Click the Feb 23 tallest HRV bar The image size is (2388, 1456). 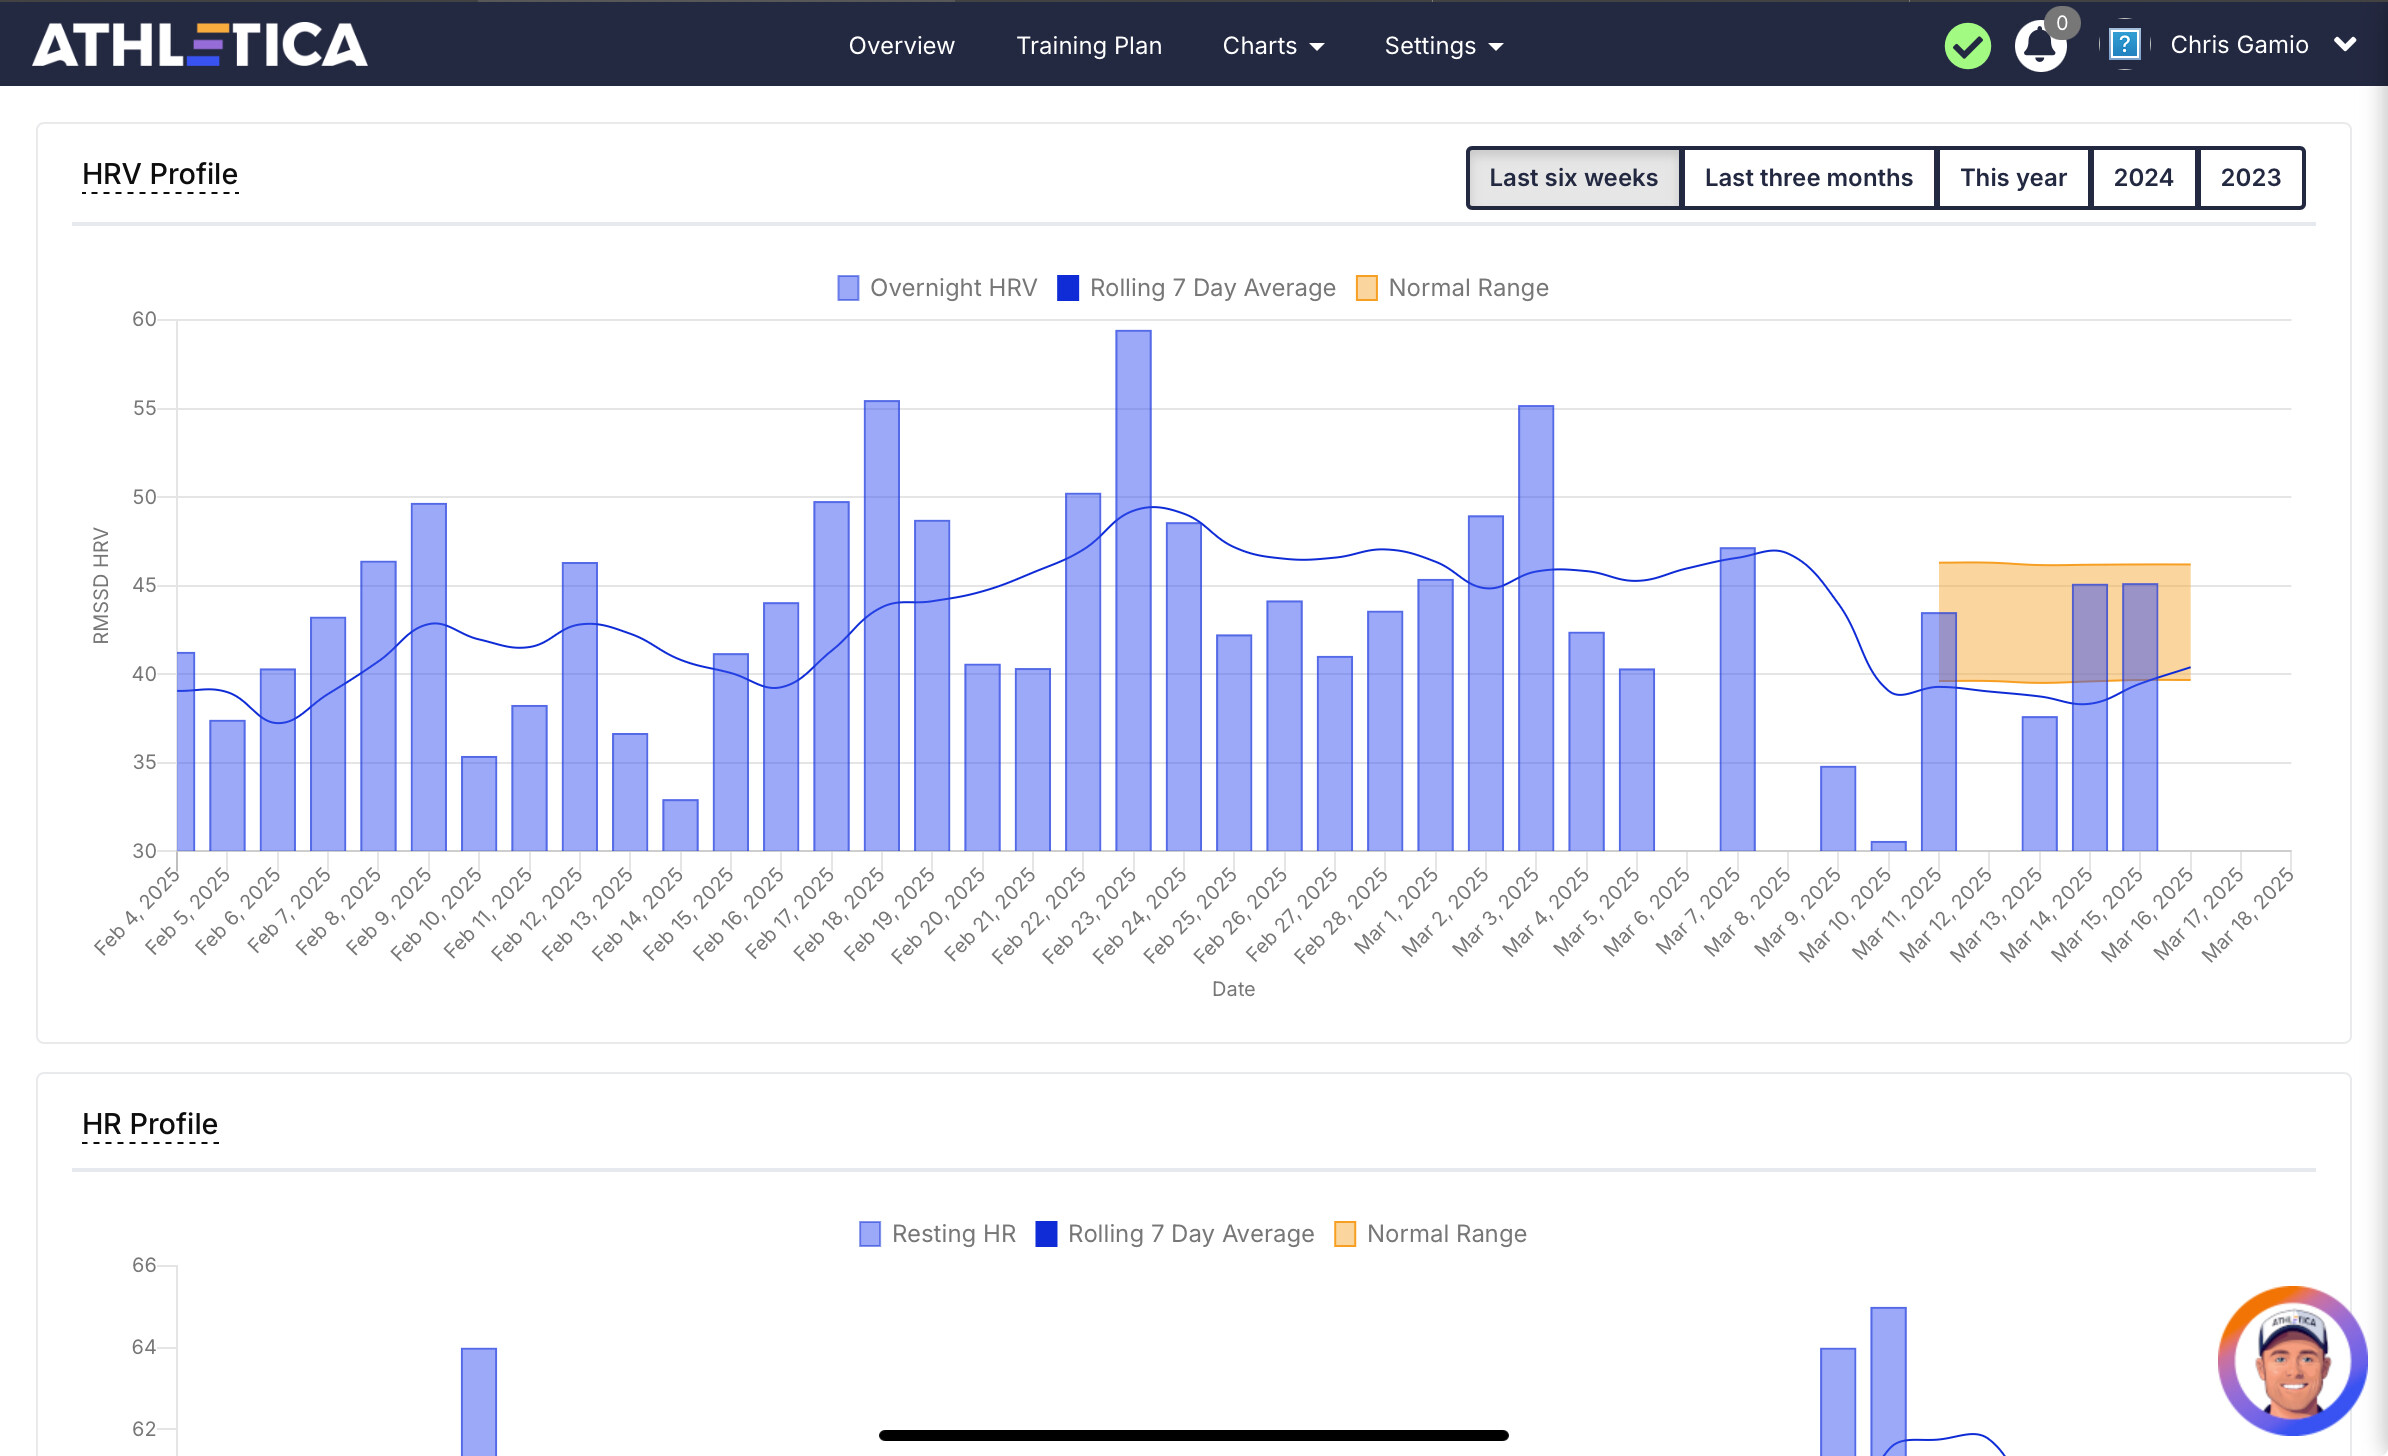pyautogui.click(x=1133, y=590)
